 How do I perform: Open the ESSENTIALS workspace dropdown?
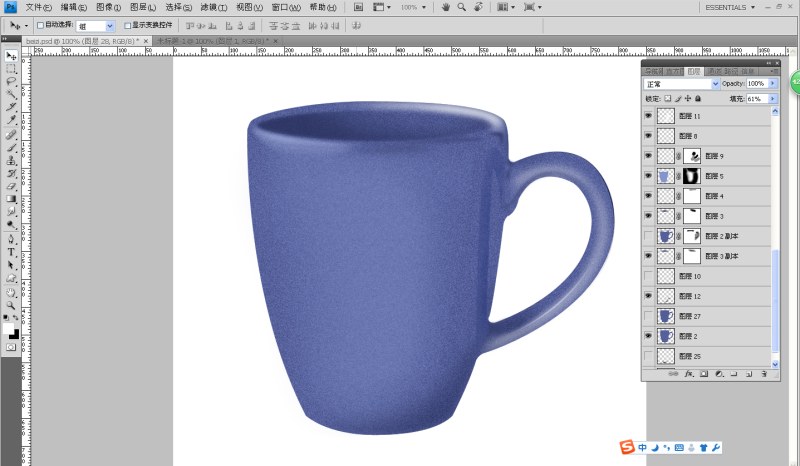coord(730,7)
